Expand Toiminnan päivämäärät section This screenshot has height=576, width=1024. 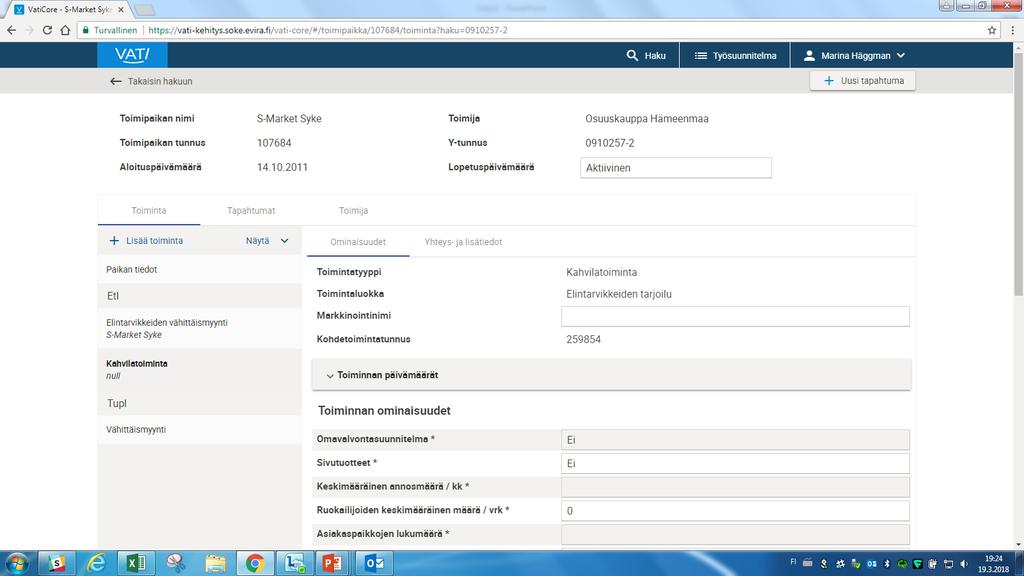coord(611,375)
